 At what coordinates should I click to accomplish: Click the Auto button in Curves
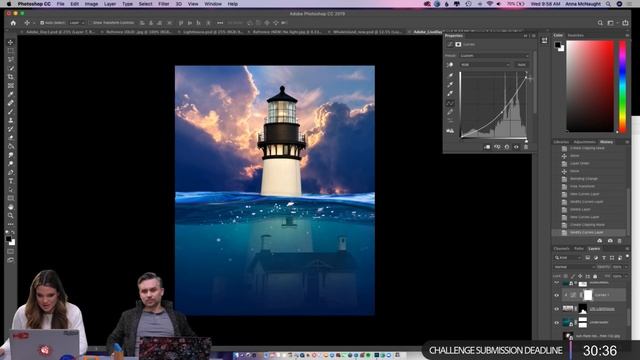coord(521,64)
